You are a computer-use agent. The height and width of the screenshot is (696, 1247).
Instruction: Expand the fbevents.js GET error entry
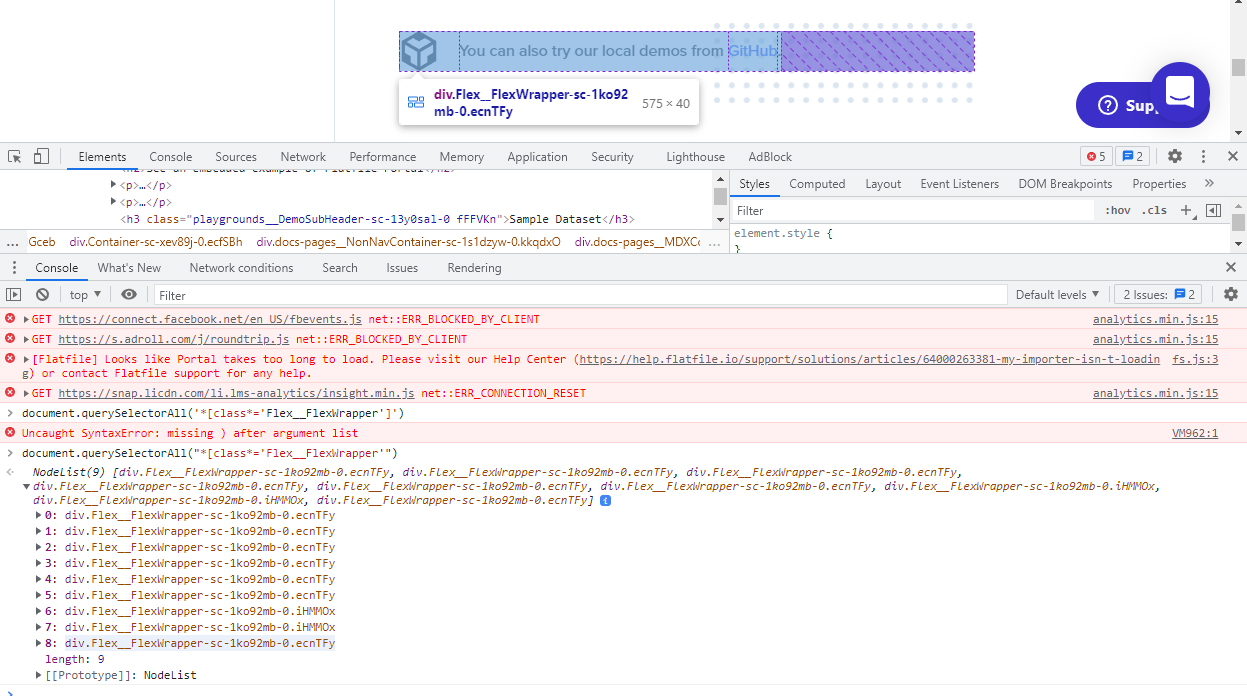[27, 320]
